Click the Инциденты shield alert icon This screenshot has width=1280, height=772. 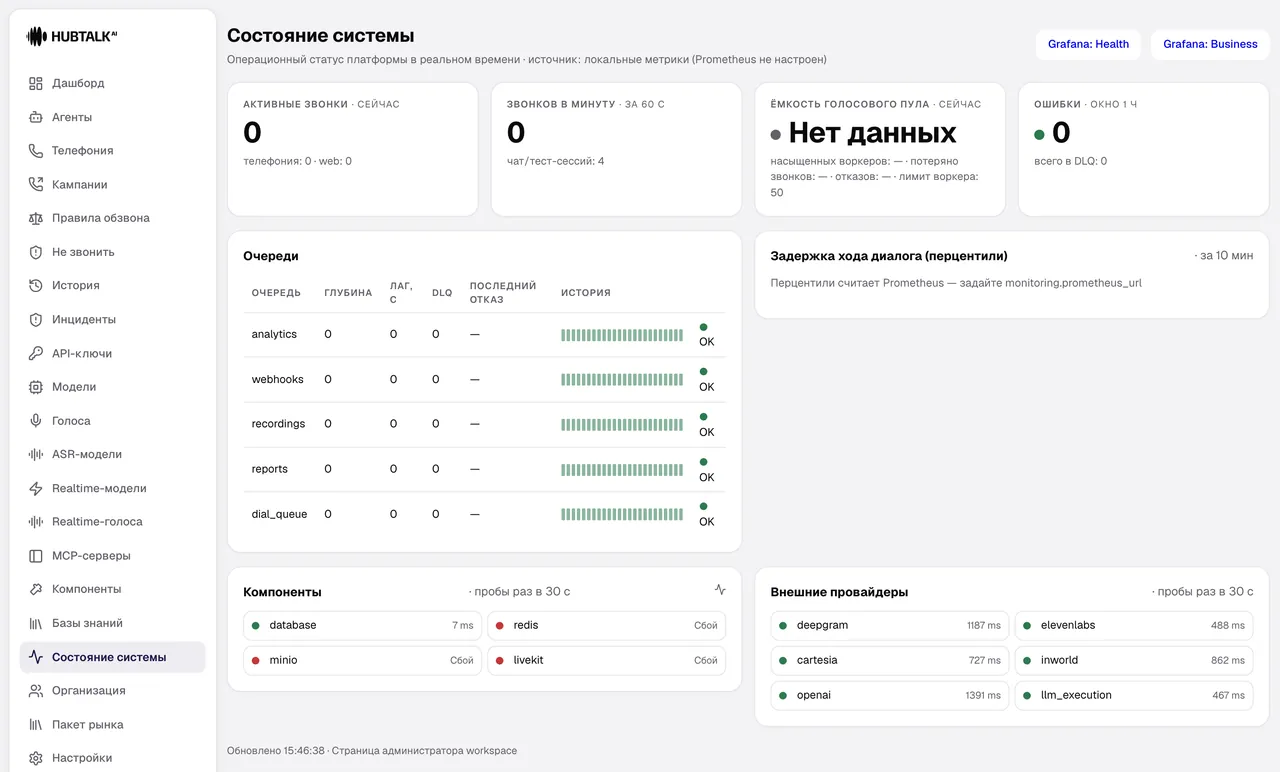36,320
